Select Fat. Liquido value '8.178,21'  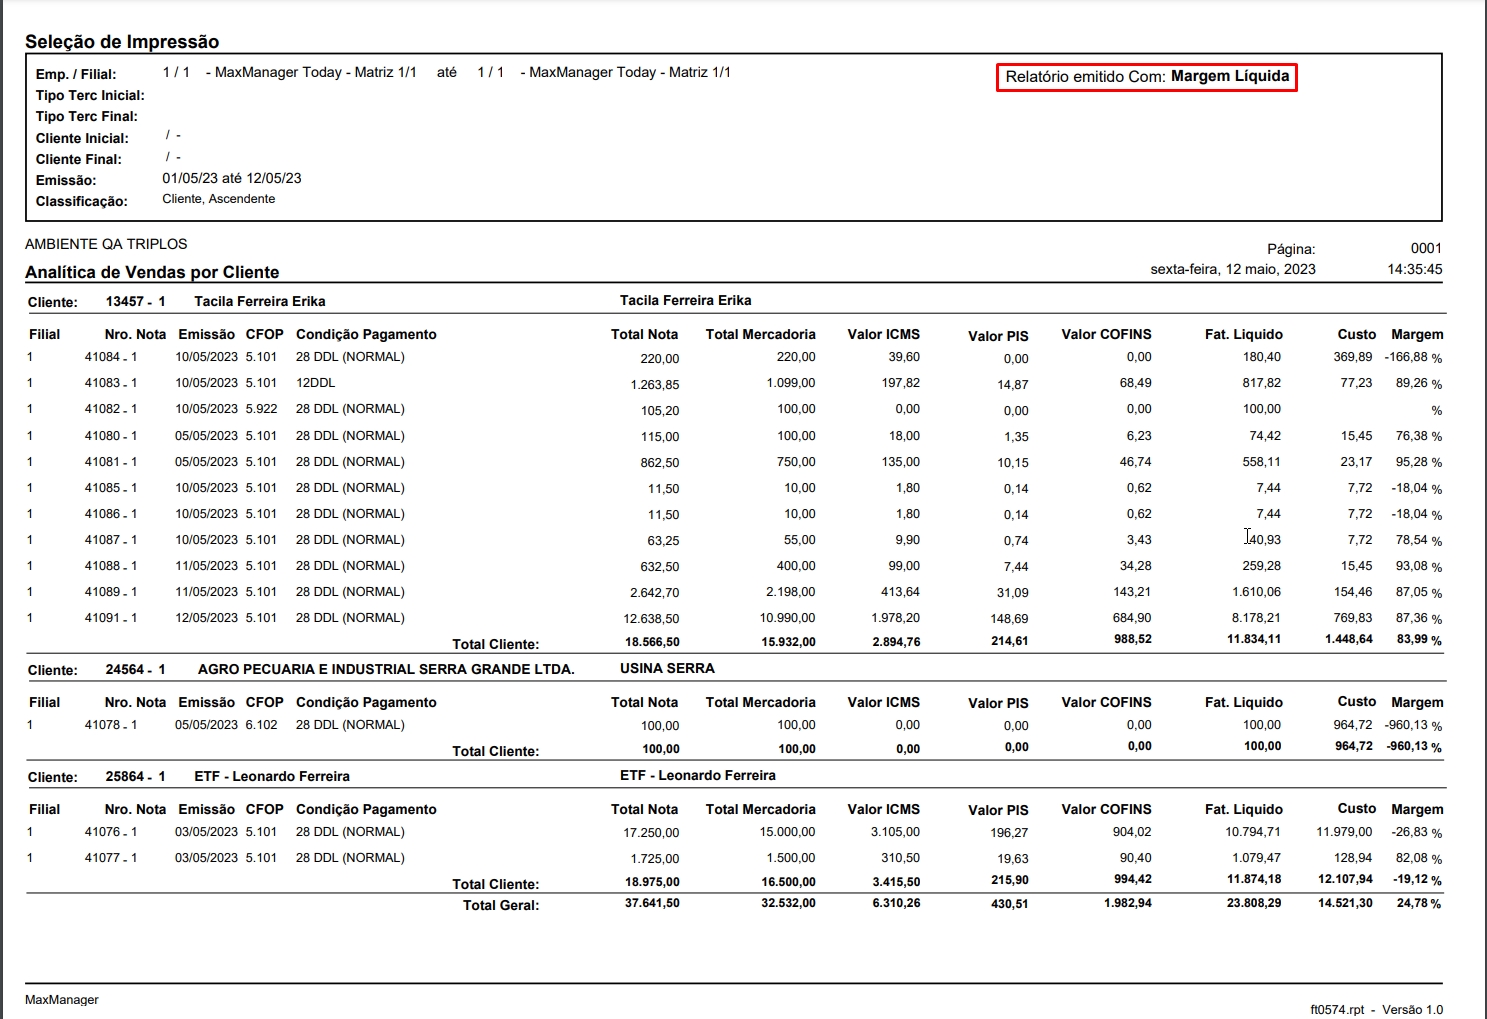pos(1256,618)
